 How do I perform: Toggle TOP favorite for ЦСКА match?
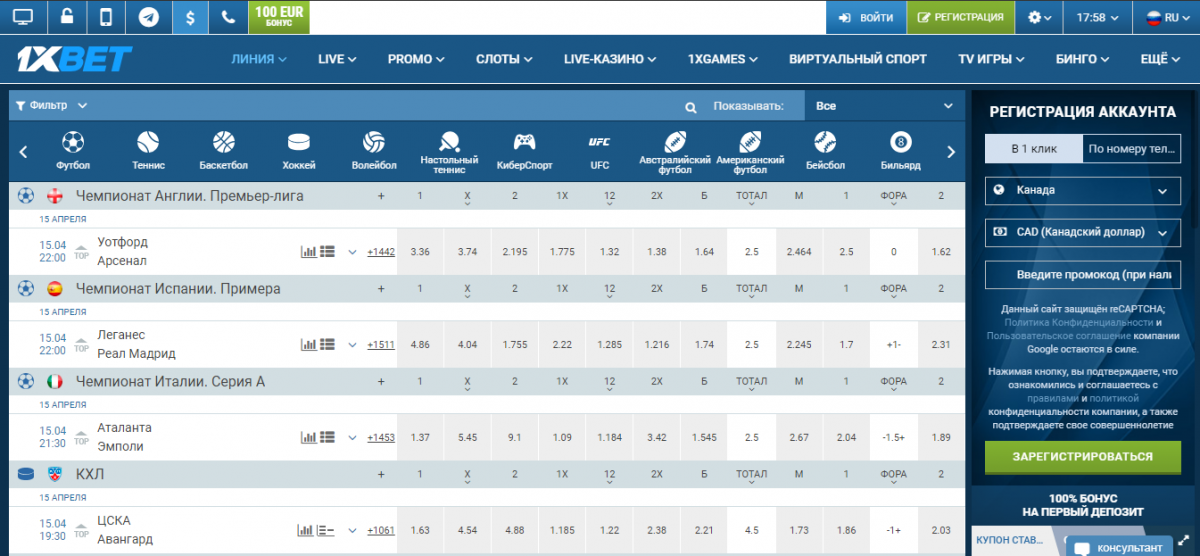click(82, 531)
